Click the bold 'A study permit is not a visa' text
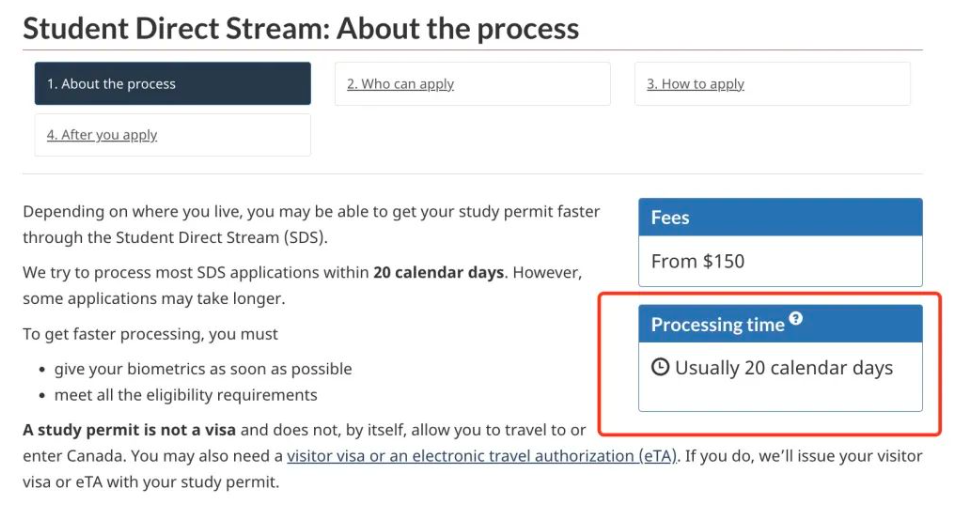The width and height of the screenshot is (954, 505). click(130, 430)
